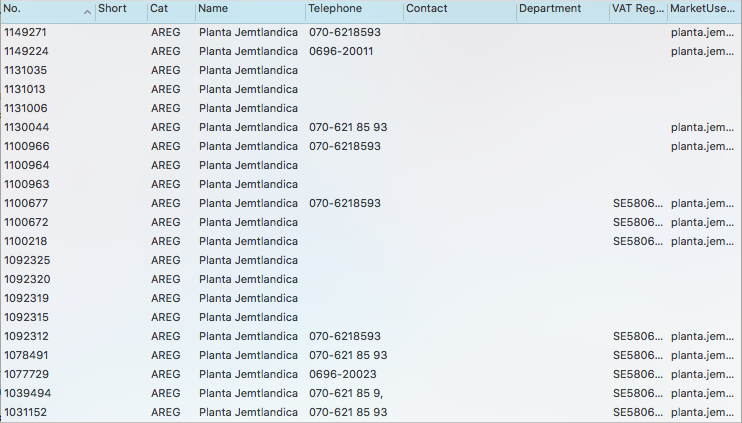742x423 pixels.
Task: Click AREG category in row 1100963
Action: point(166,184)
